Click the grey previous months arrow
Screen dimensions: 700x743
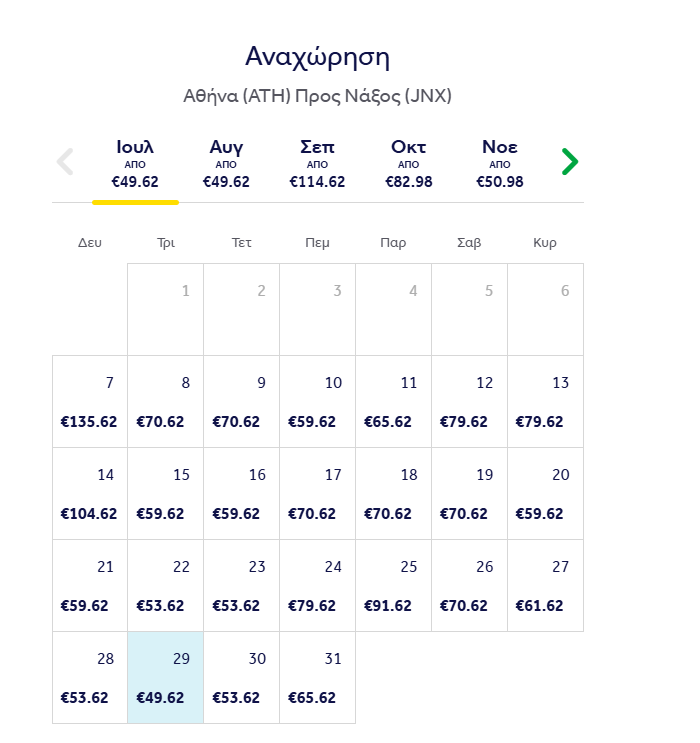[65, 162]
